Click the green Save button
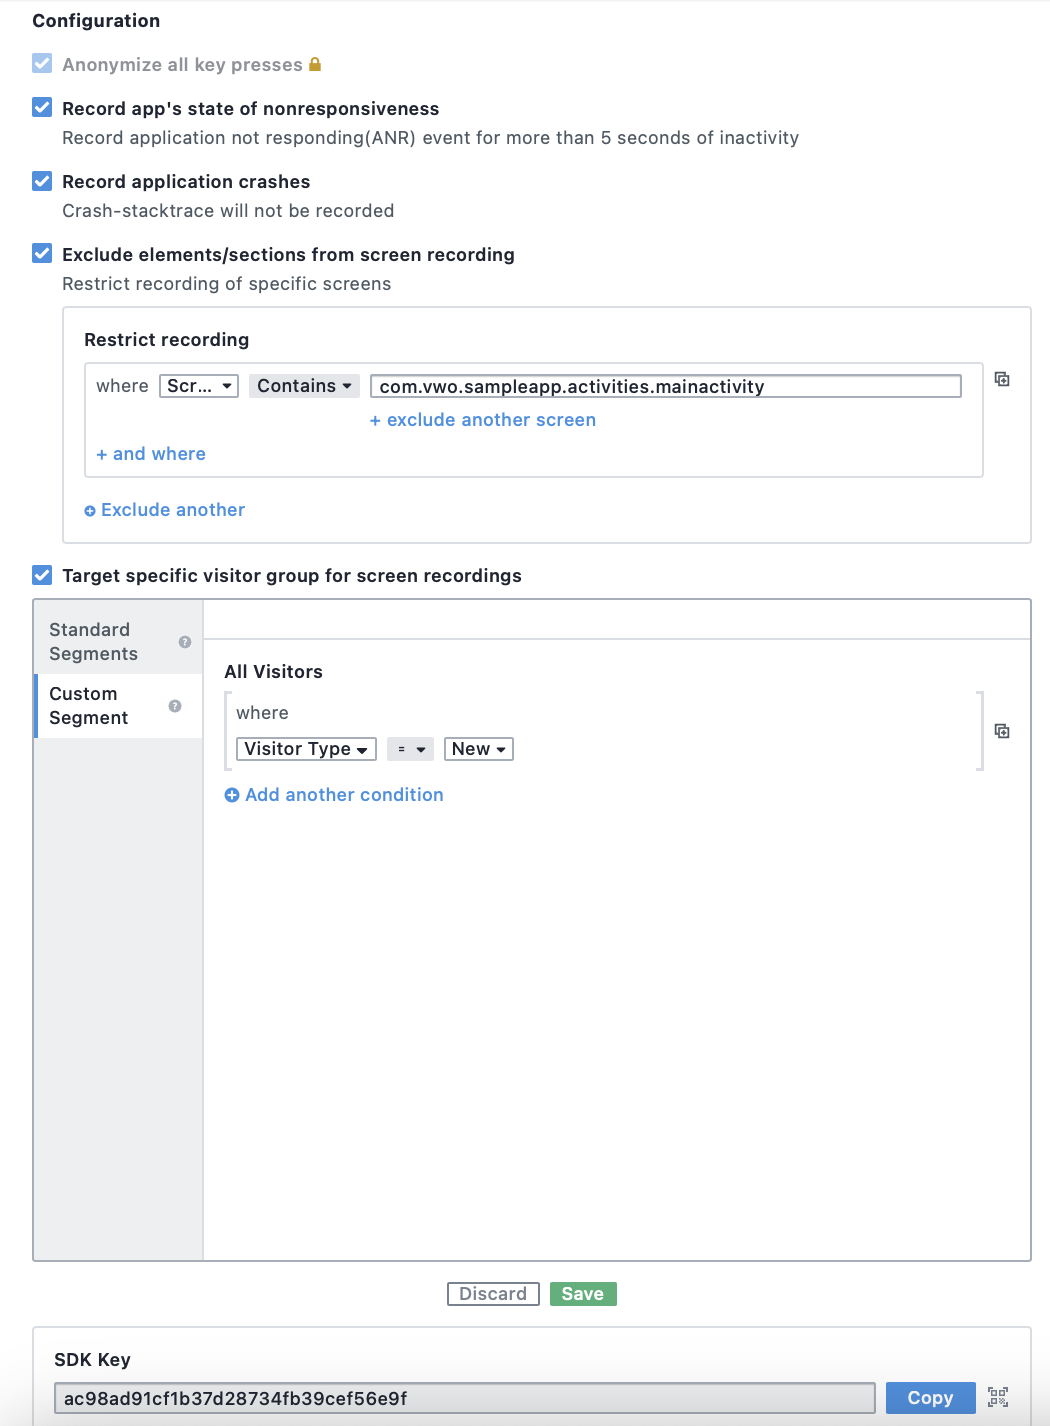 click(583, 1294)
